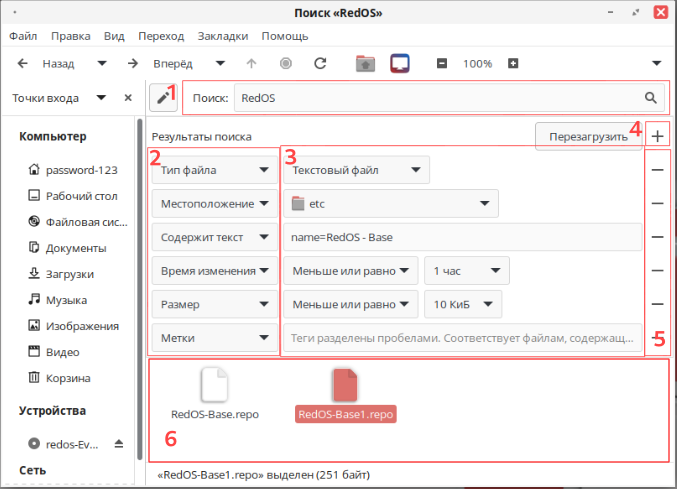Viewport: 677px width, 489px height.
Task: Add a new search criterion with plus
Action: point(658,137)
